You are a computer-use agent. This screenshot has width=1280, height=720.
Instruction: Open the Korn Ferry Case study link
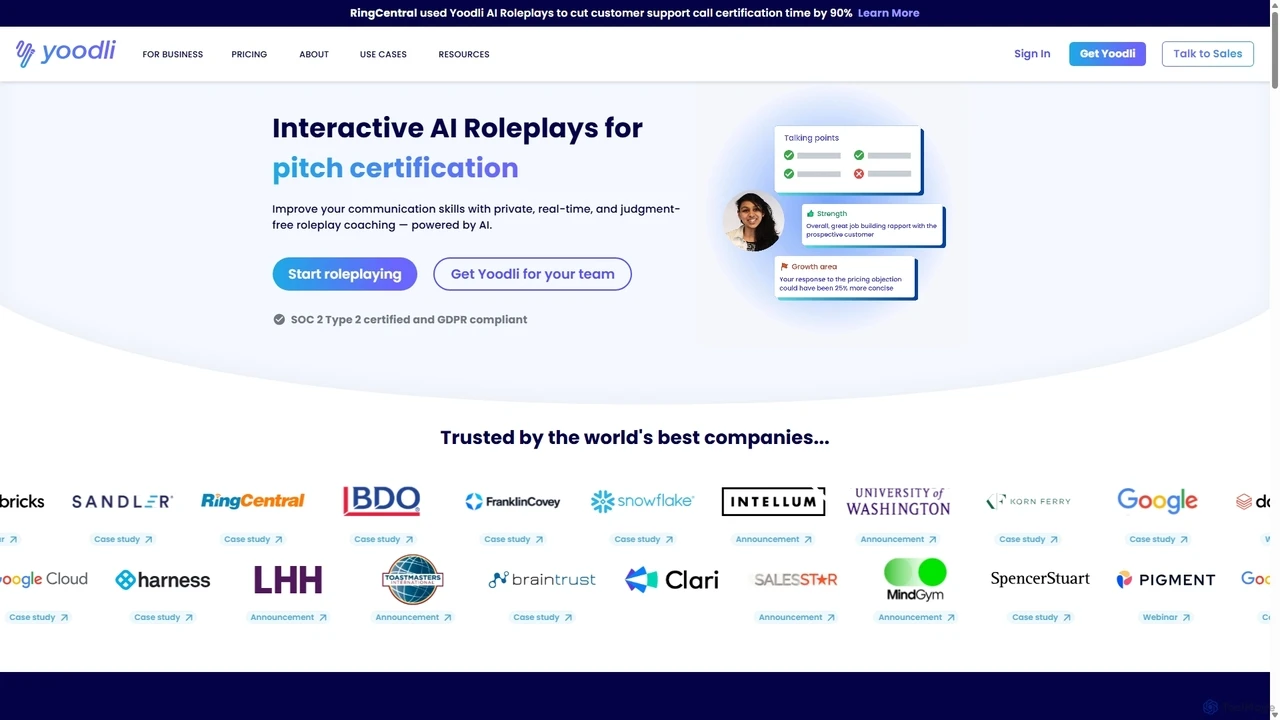1028,539
